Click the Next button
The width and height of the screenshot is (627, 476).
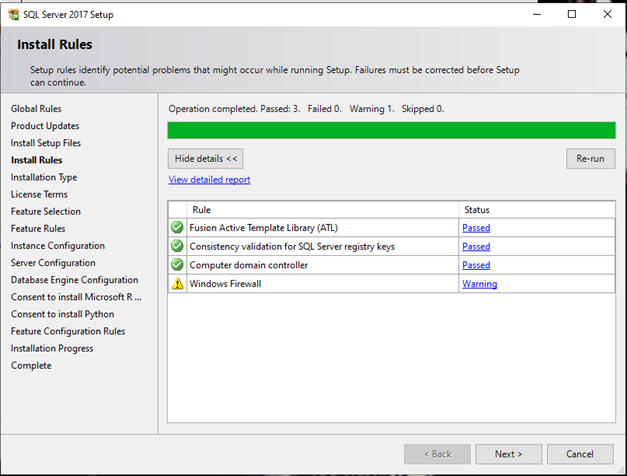coord(508,454)
